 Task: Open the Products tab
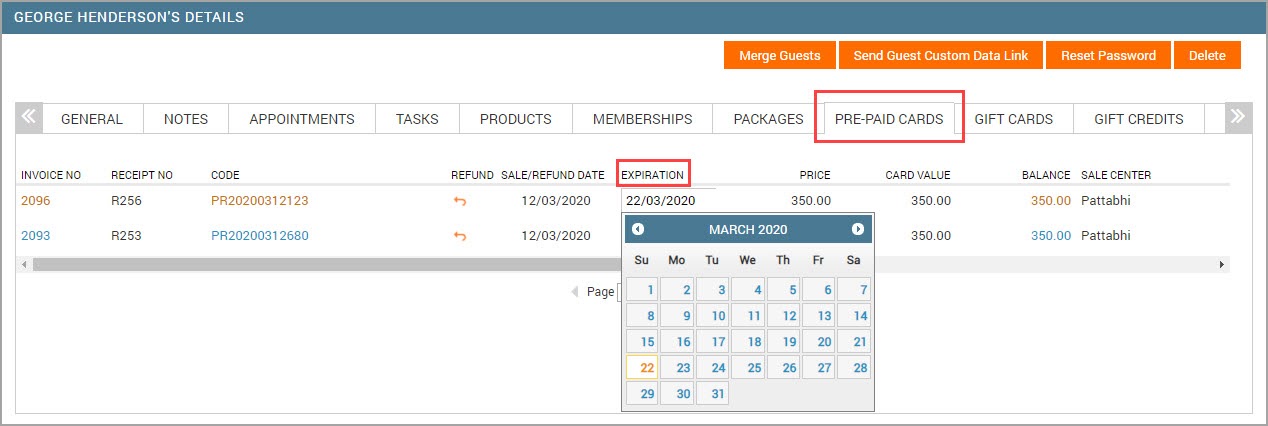[x=516, y=118]
